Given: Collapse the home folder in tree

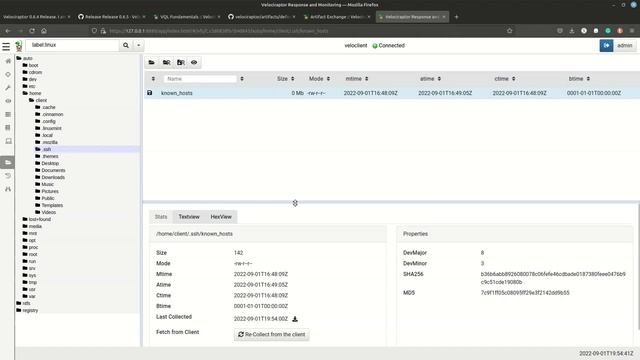Looking at the screenshot, I should coord(35,93).
